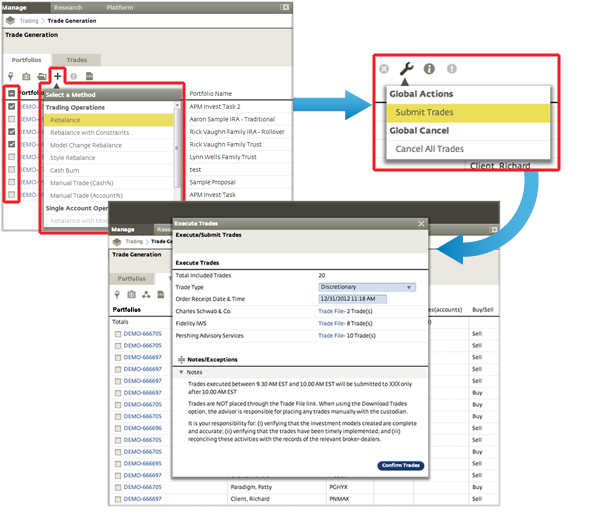Click the exclamation alert icon in callout
This screenshot has height=524, width=590.
point(452,69)
